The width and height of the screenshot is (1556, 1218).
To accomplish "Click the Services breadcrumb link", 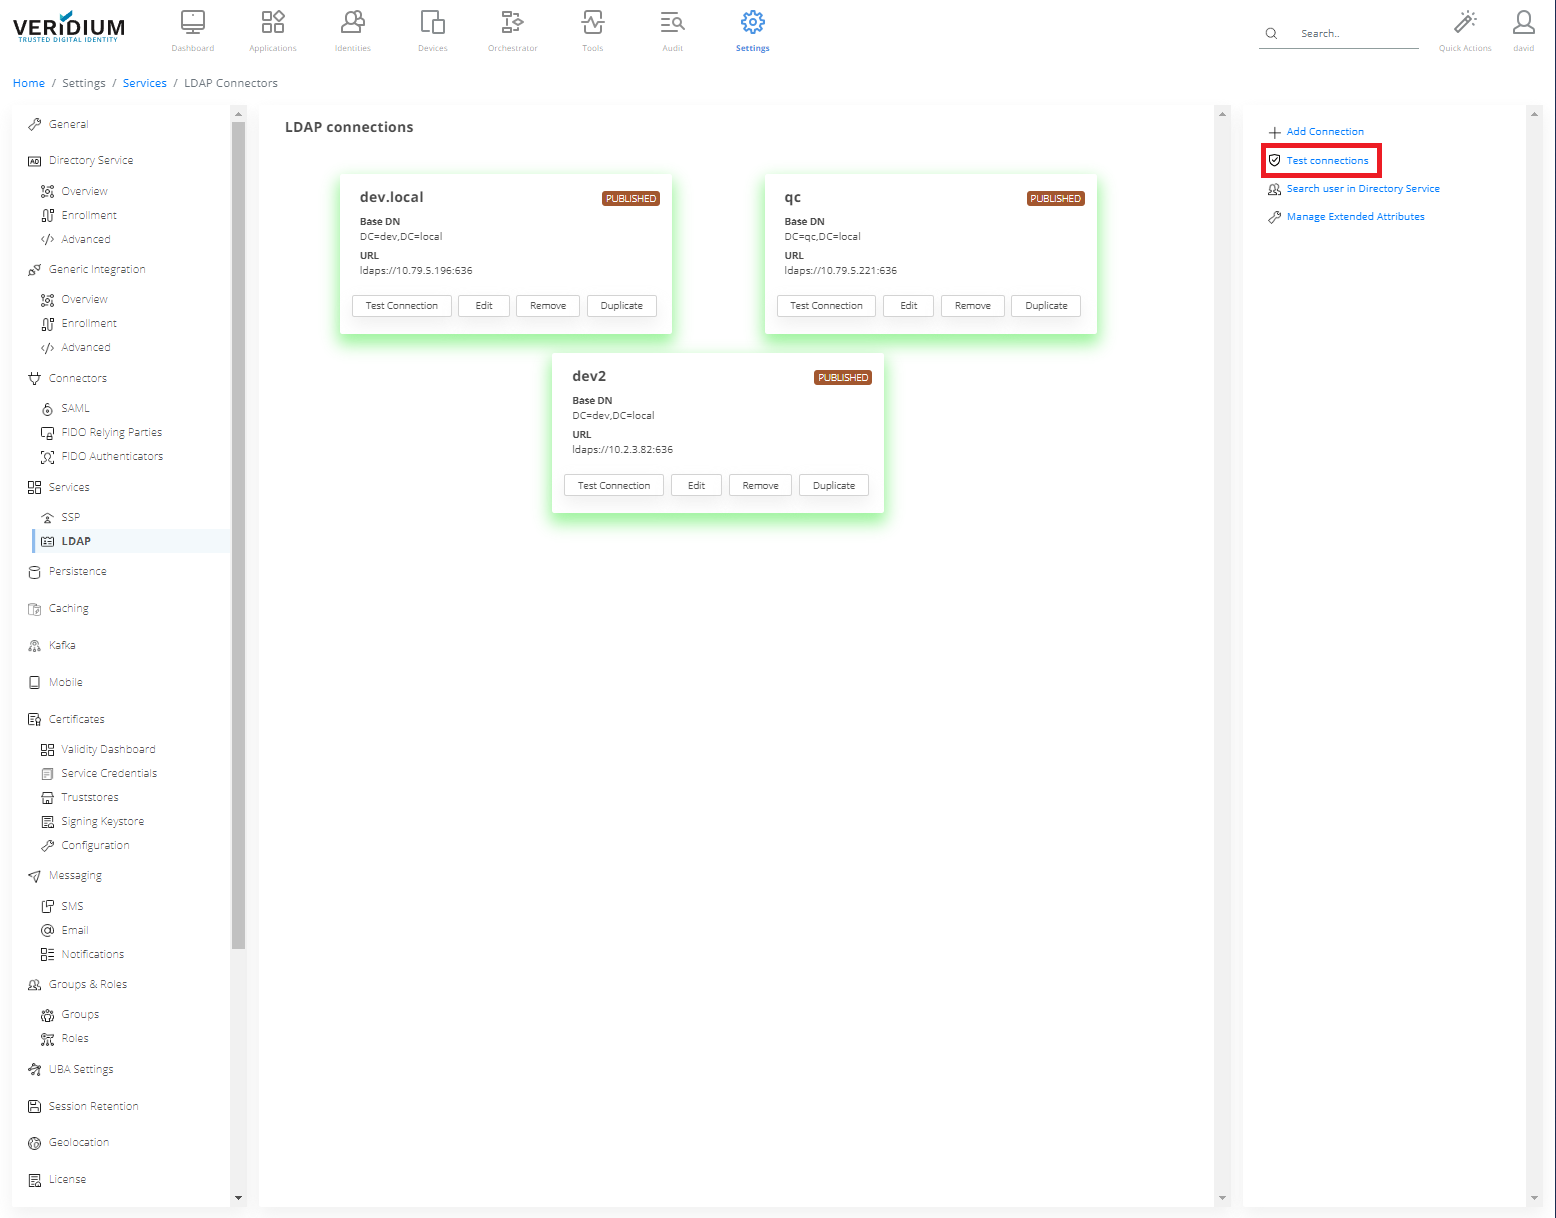I will pos(144,83).
